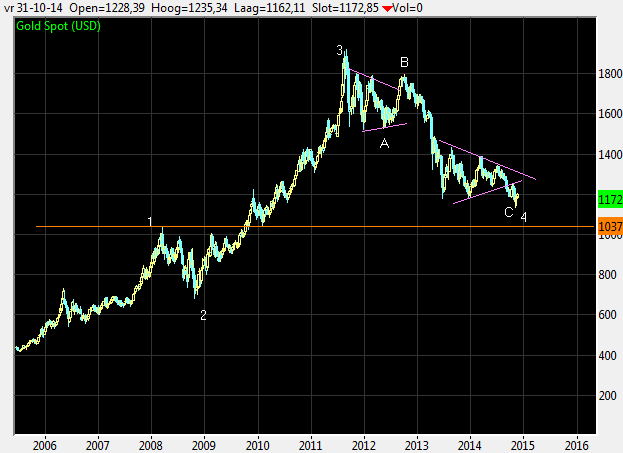Click wave label 2 at the 2008 low
This screenshot has width=623, height=453.
[203, 315]
